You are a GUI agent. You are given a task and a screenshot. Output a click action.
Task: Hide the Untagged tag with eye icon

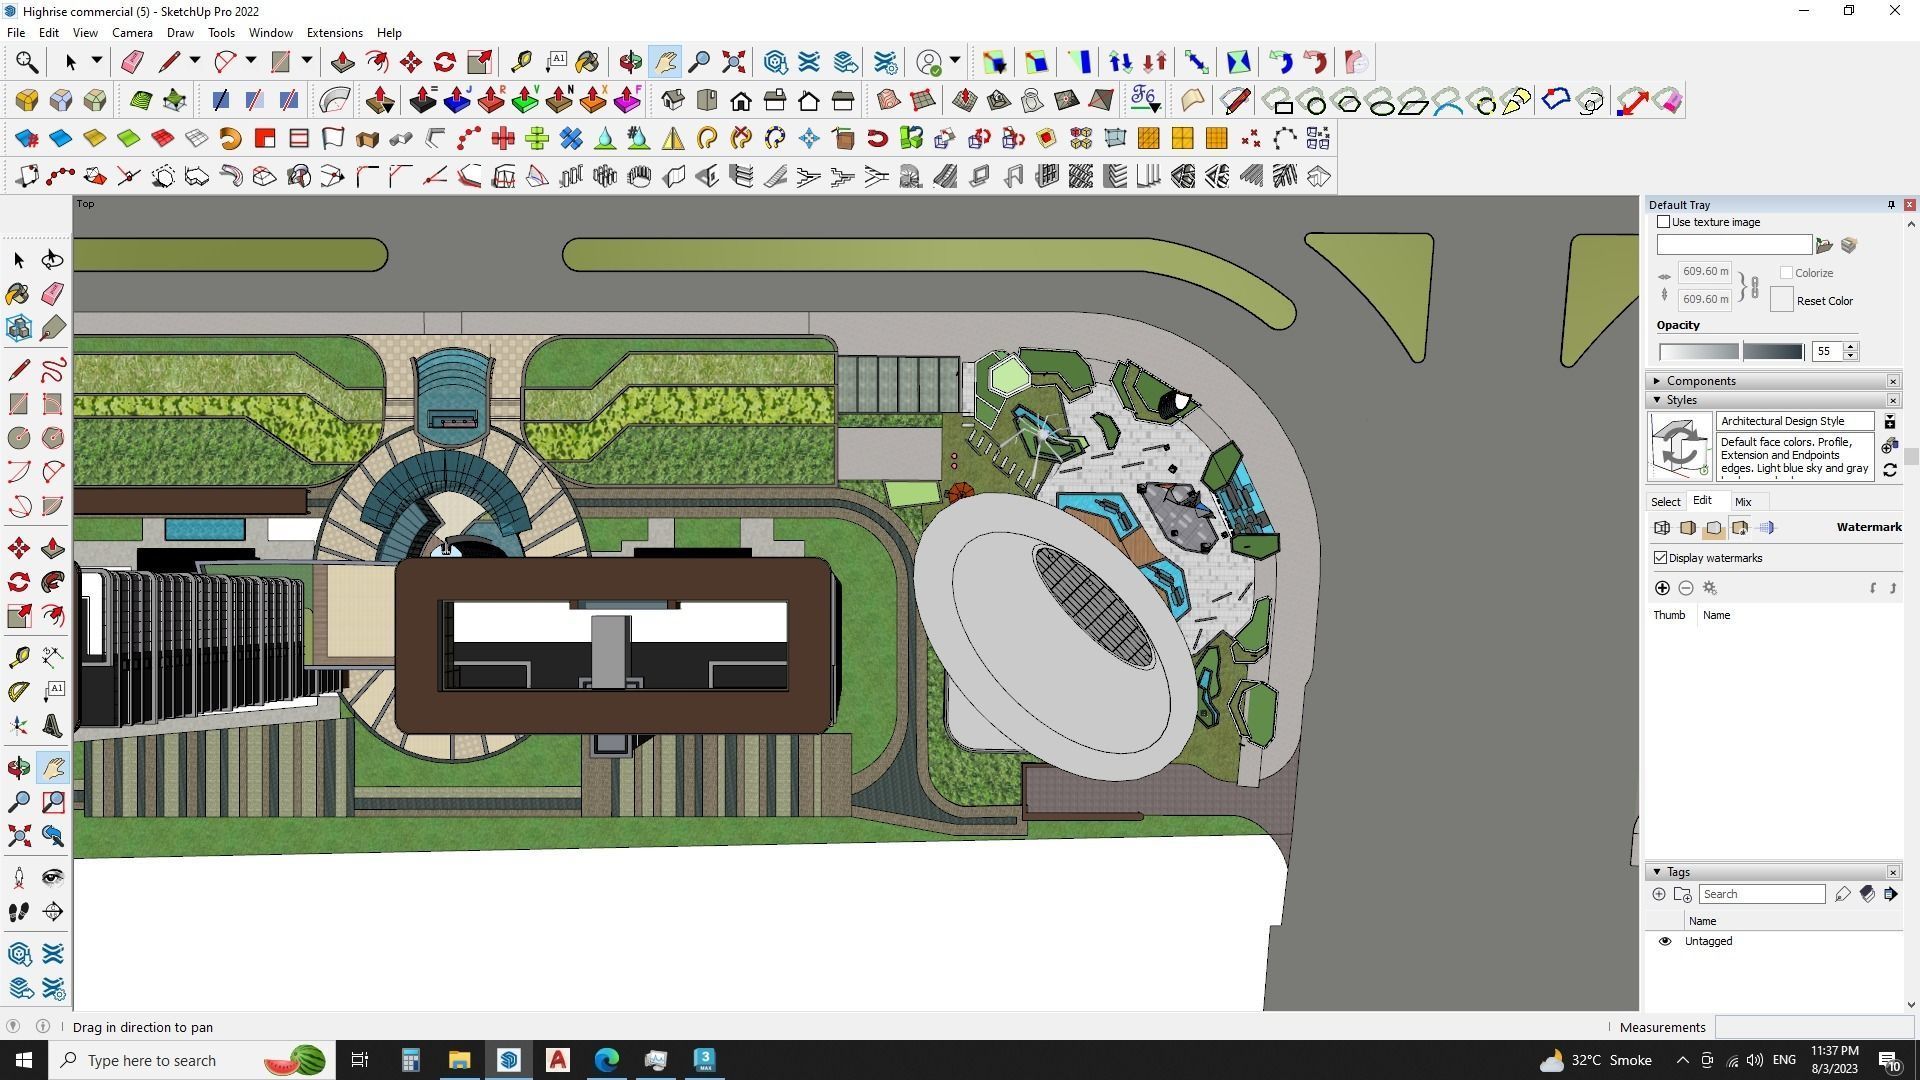click(1665, 941)
